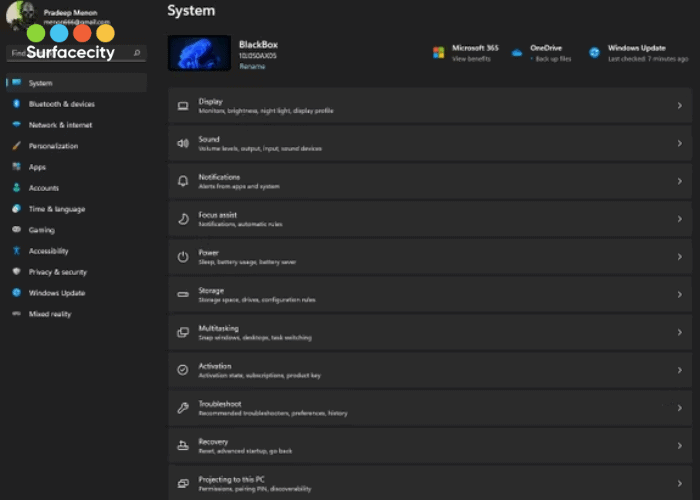Click the Focus assist moon icon

click(x=183, y=219)
